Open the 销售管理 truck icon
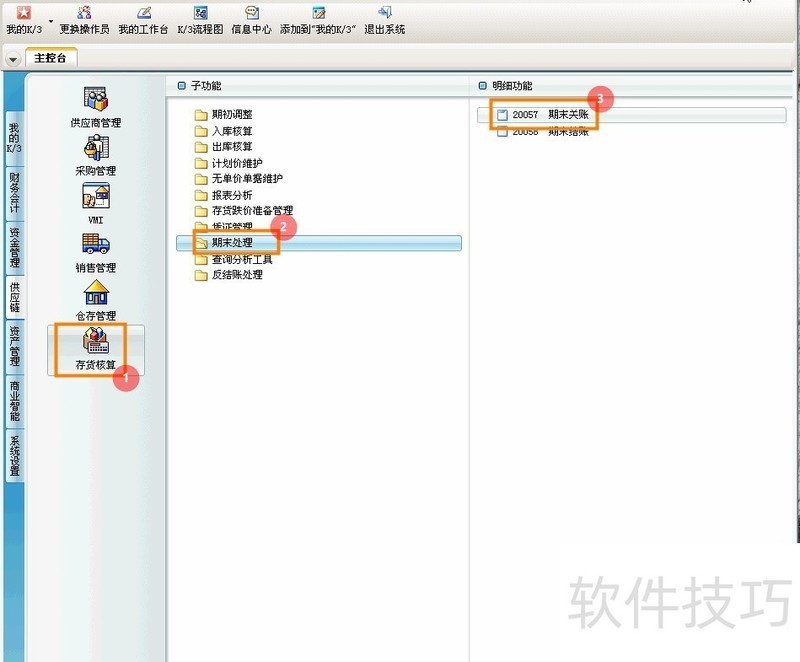 [96, 244]
